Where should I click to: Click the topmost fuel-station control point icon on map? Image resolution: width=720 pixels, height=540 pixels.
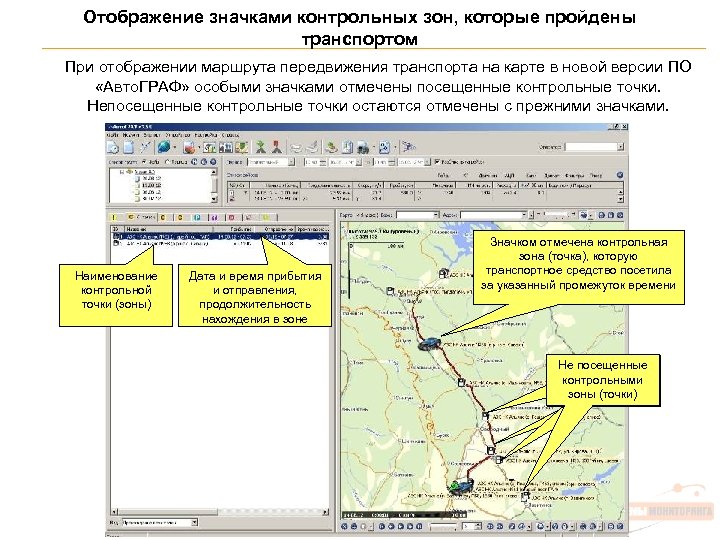coord(443,273)
